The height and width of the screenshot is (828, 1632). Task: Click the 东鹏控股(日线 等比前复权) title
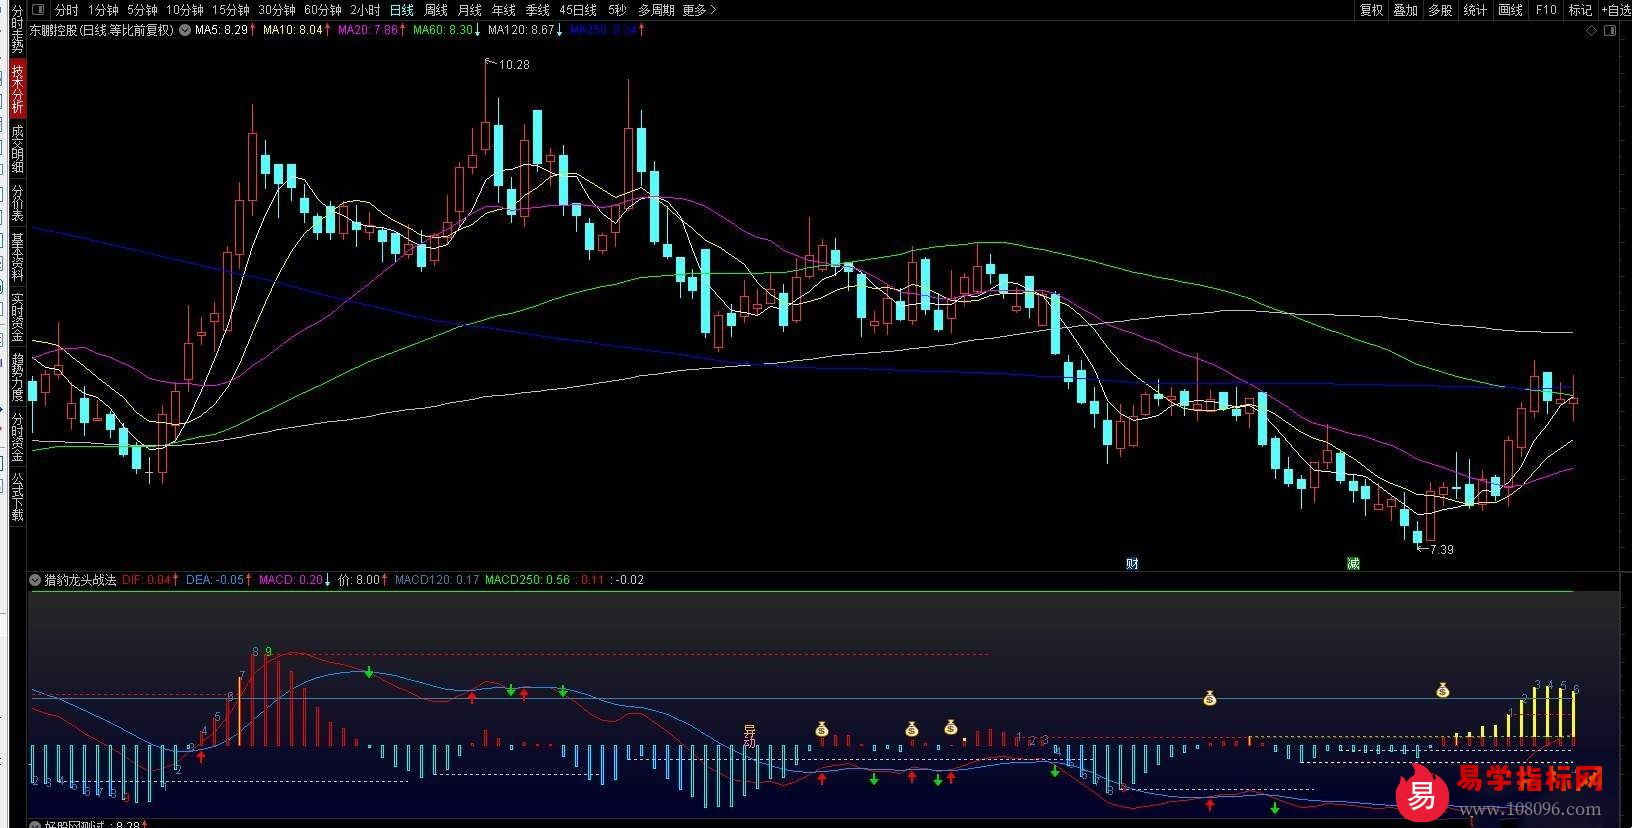tap(101, 30)
